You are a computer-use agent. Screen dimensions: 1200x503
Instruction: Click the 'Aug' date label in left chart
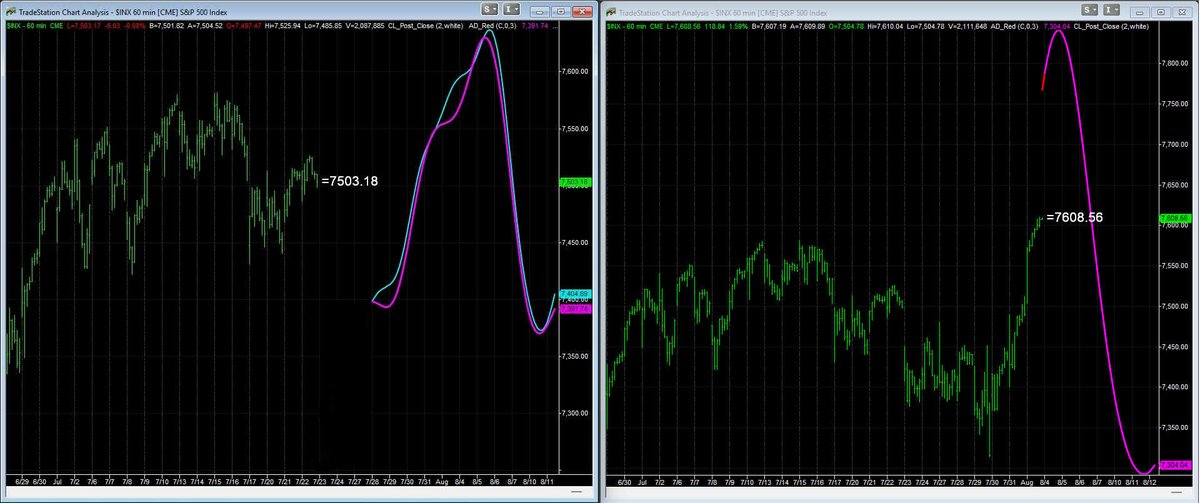(444, 481)
